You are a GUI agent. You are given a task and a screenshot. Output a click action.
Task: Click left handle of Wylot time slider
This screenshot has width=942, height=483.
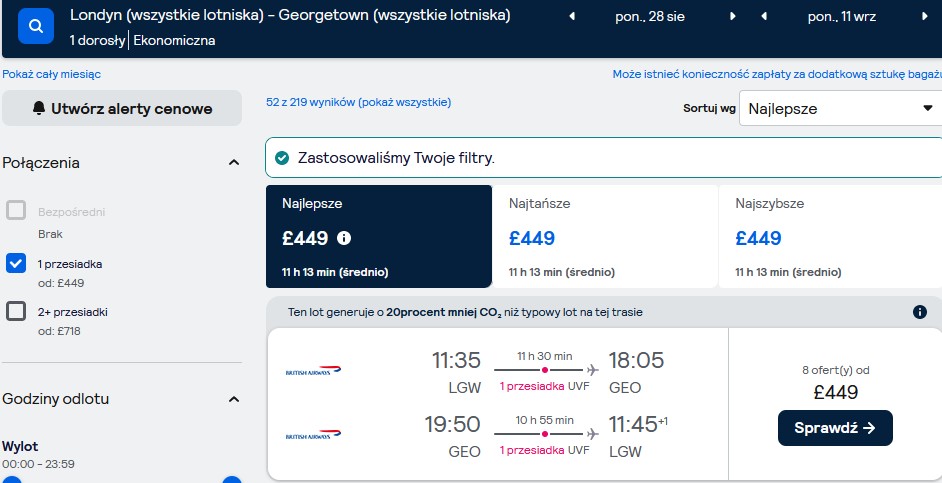pos(11,479)
